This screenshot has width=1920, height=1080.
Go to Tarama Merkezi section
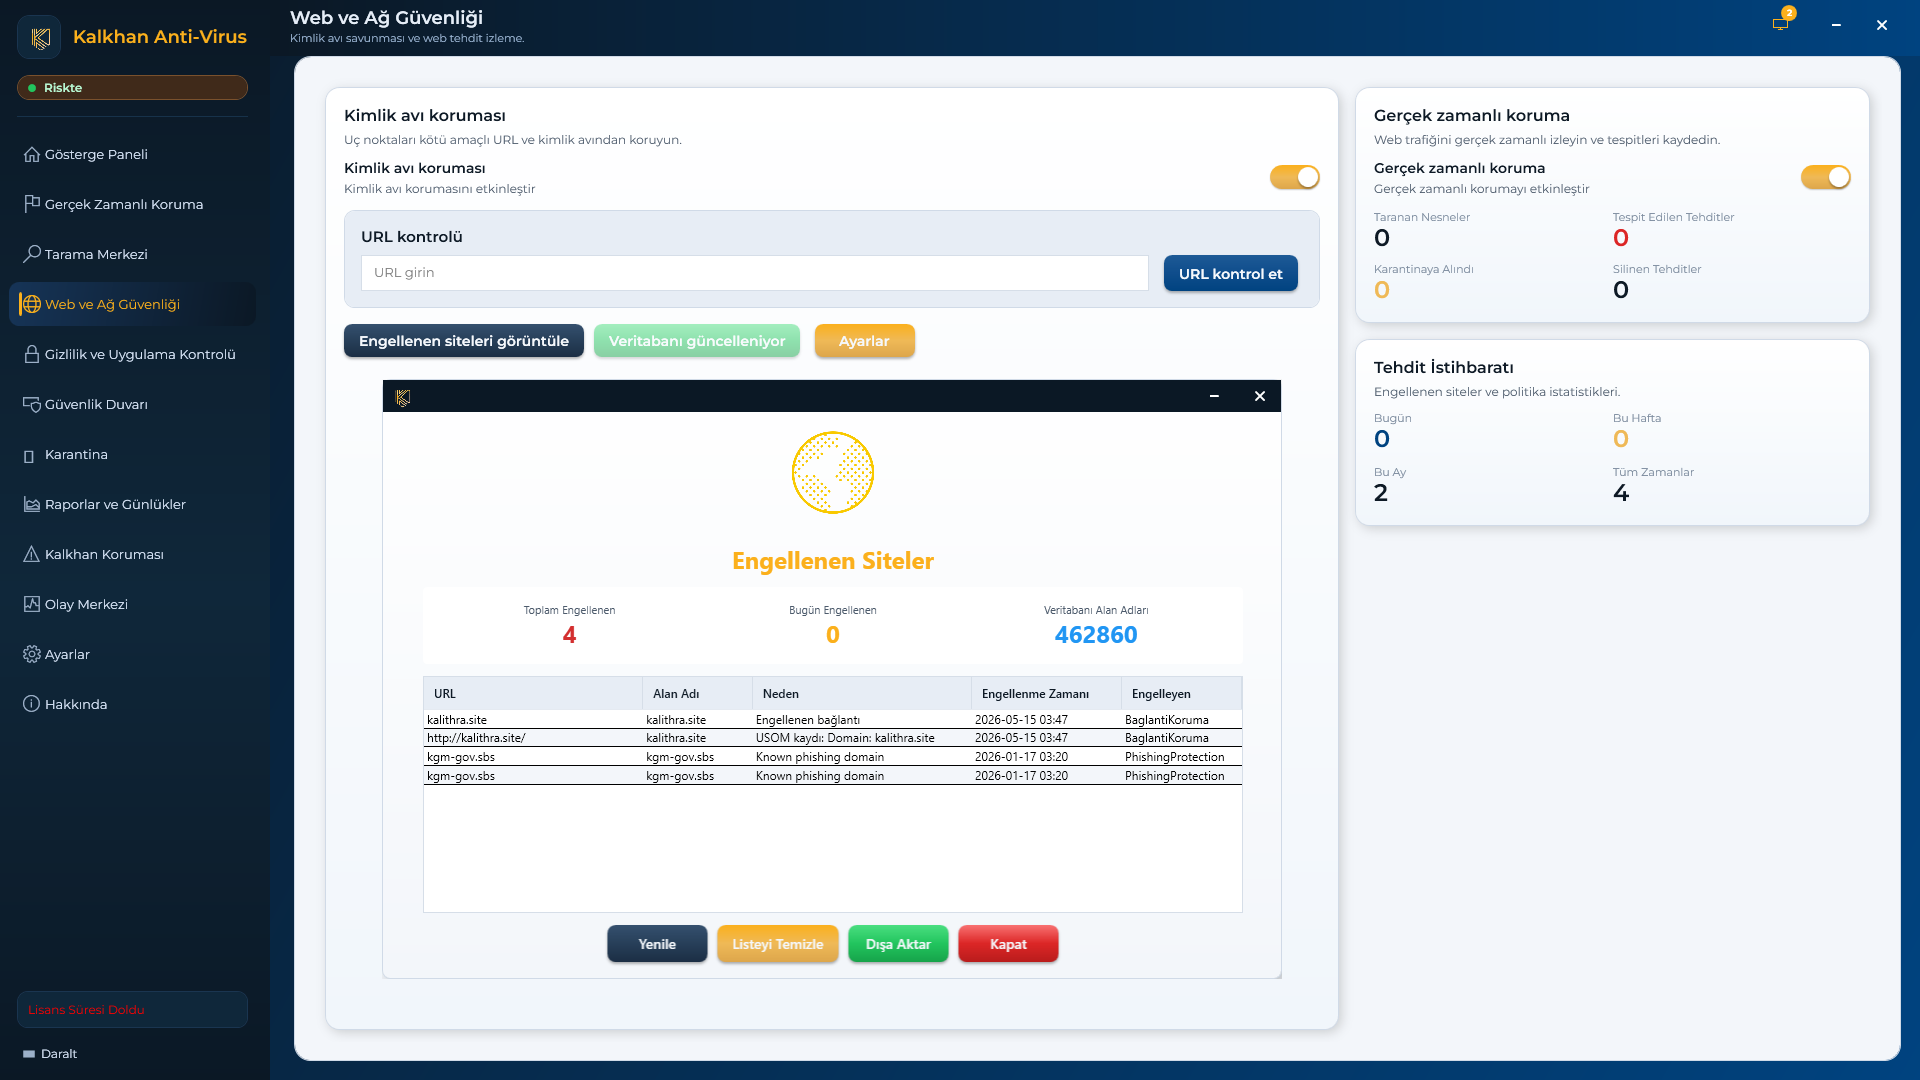tap(133, 254)
